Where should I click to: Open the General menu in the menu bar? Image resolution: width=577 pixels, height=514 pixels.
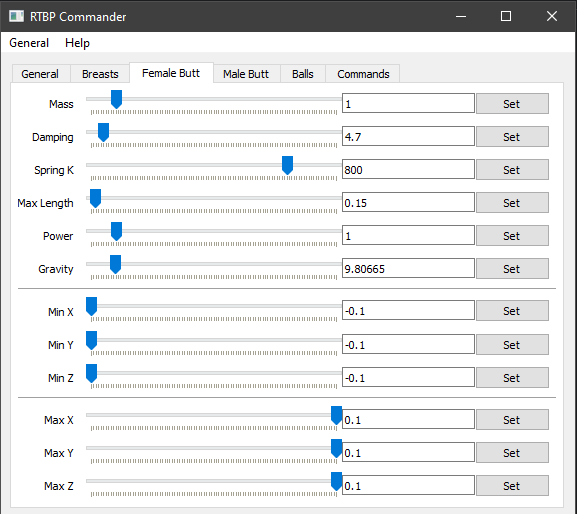point(29,43)
